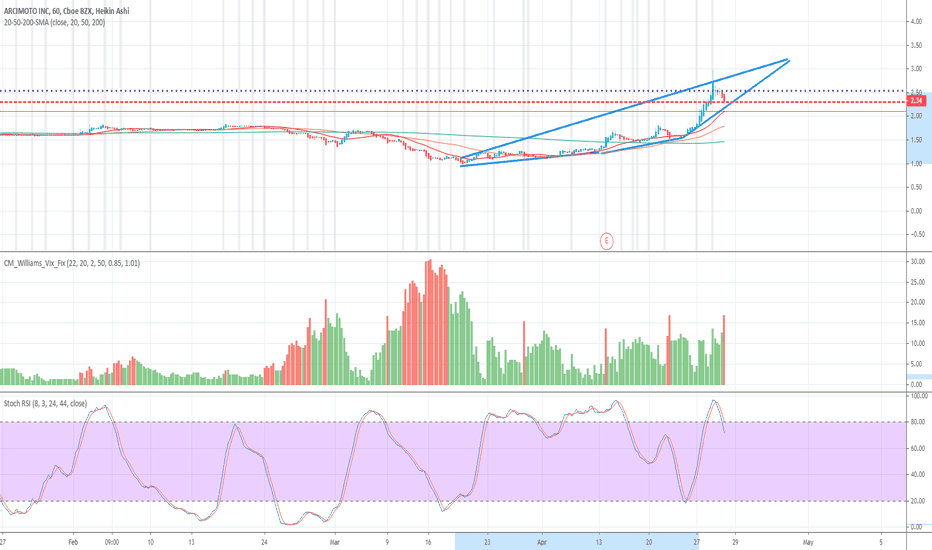Select the red 2.34 current price label
Image resolution: width=932 pixels, height=550 pixels.
[x=915, y=102]
